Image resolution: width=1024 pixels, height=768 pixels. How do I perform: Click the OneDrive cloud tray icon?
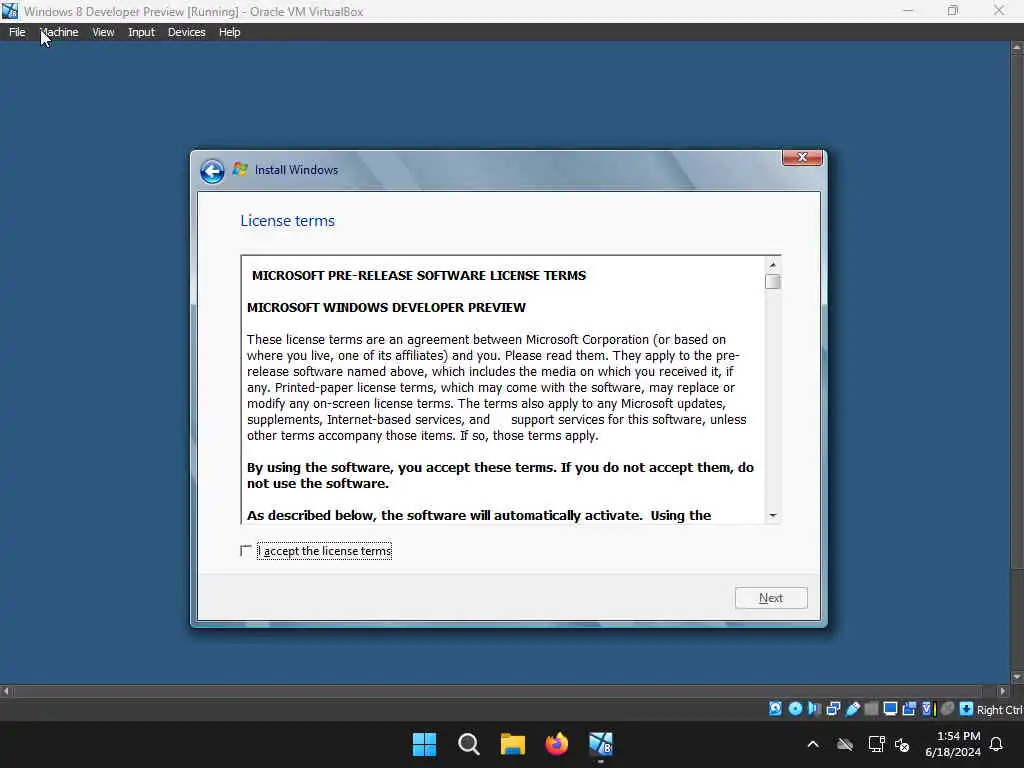pyautogui.click(x=845, y=744)
